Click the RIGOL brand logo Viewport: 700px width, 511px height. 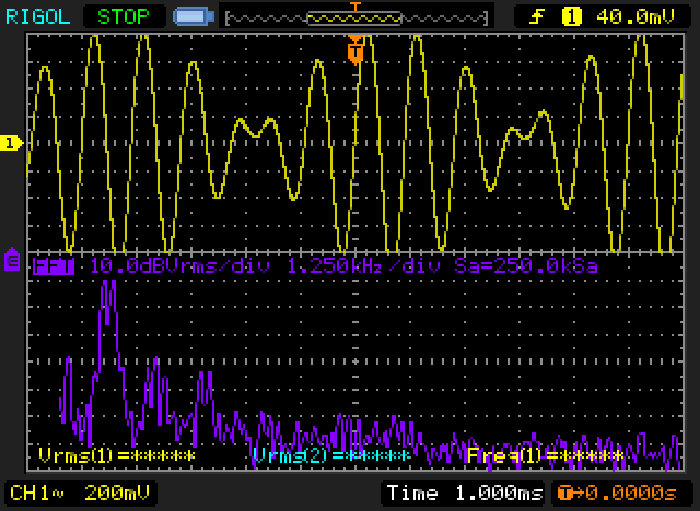[38, 17]
